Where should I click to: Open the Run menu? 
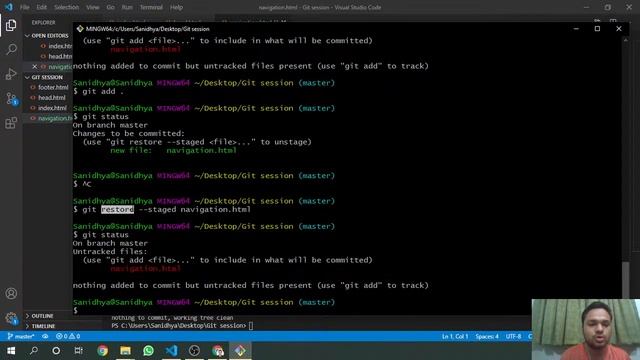pyautogui.click(x=127, y=7)
